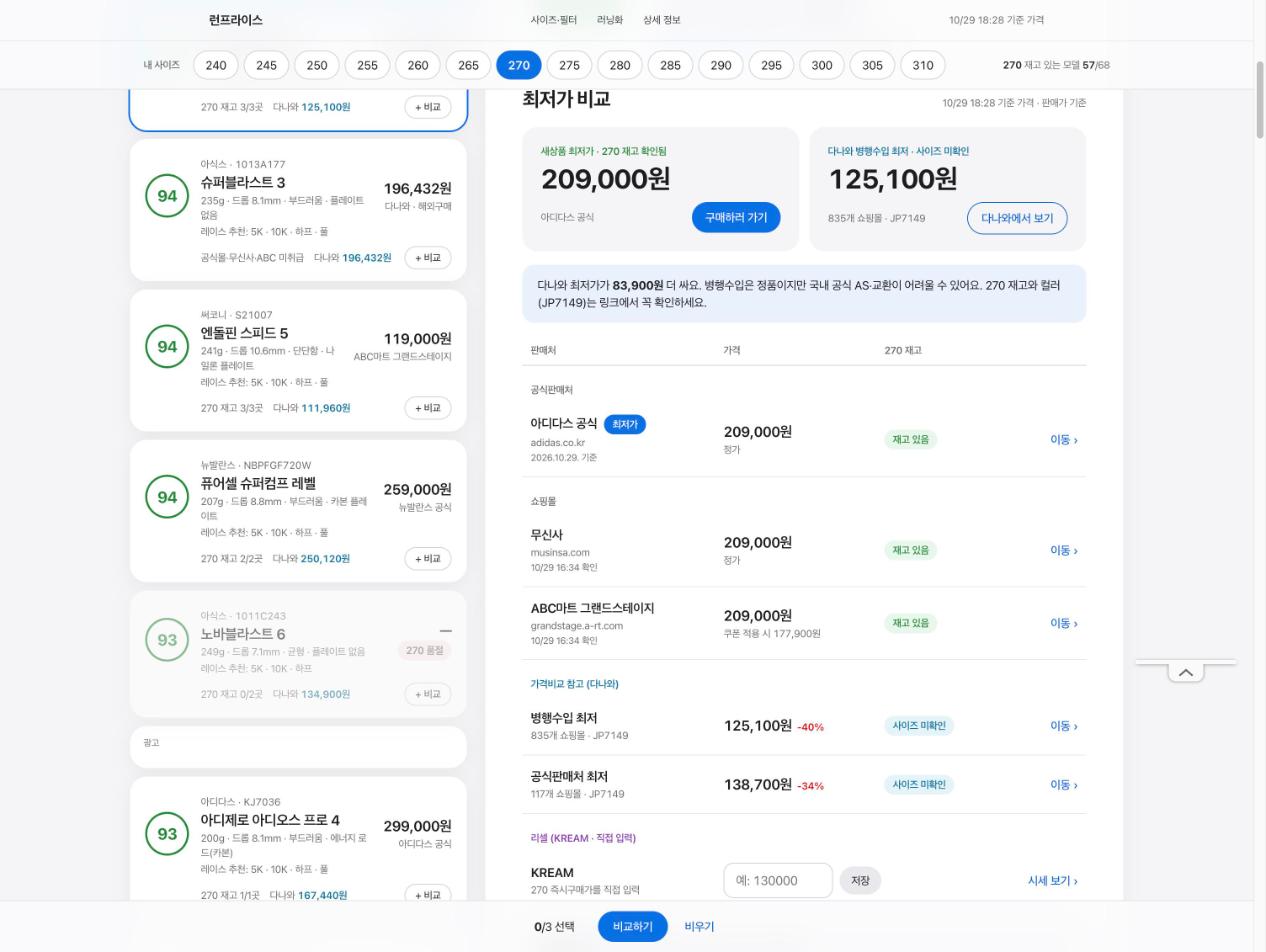Add top 125,100원 card to compare

click(428, 107)
